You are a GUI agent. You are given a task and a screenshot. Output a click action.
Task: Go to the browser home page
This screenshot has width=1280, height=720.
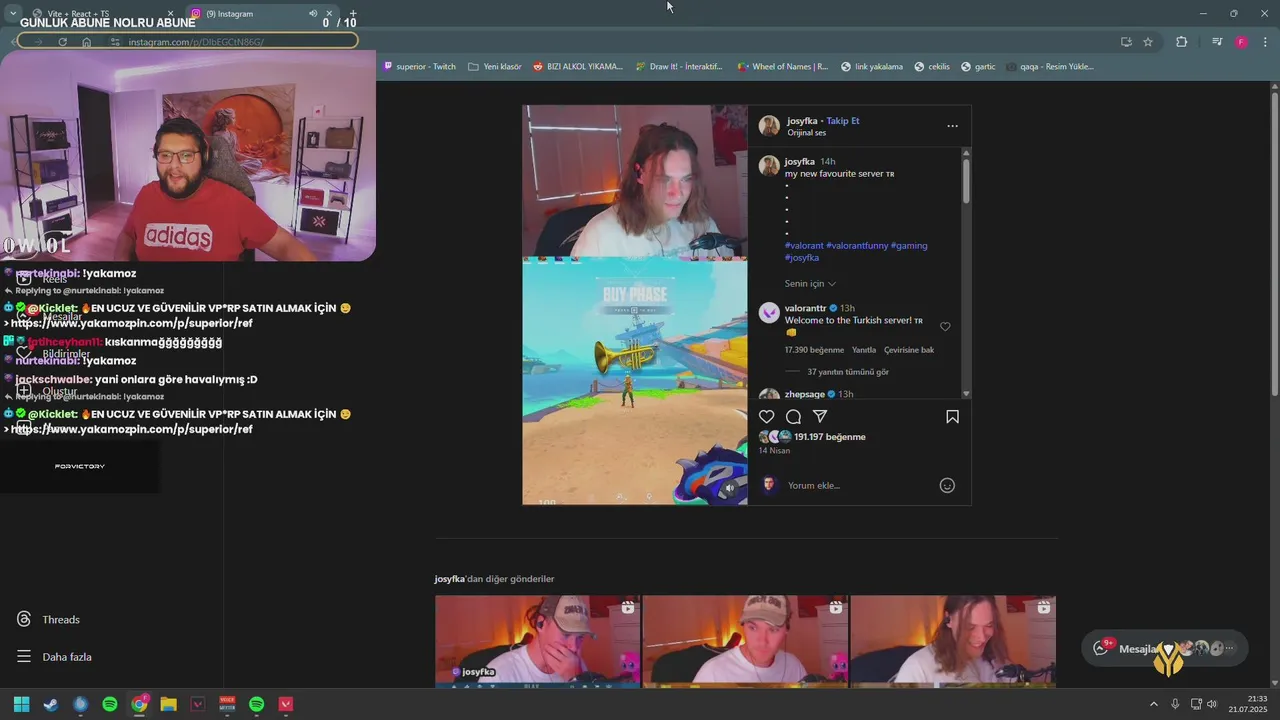pos(87,42)
